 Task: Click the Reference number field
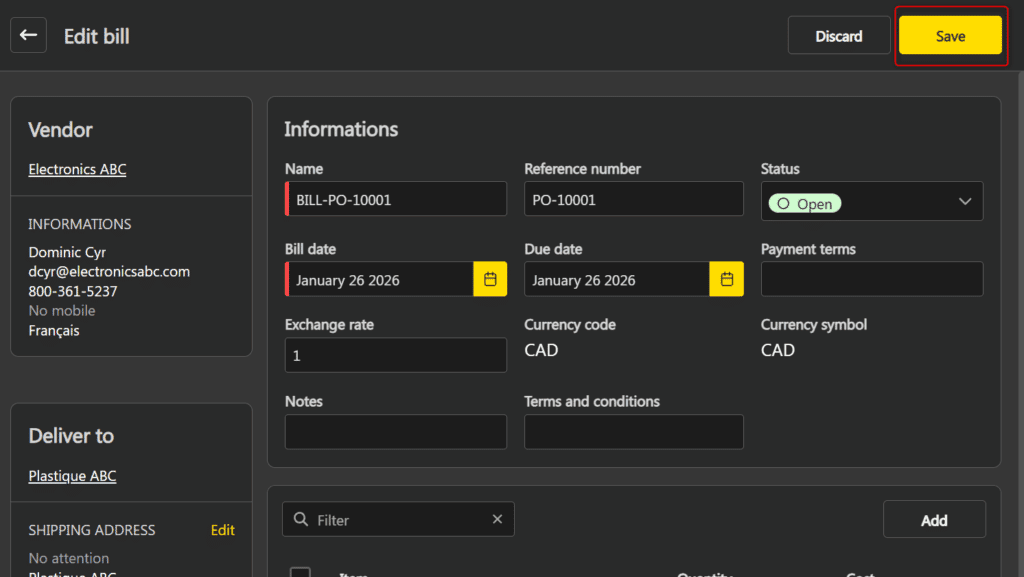point(633,199)
